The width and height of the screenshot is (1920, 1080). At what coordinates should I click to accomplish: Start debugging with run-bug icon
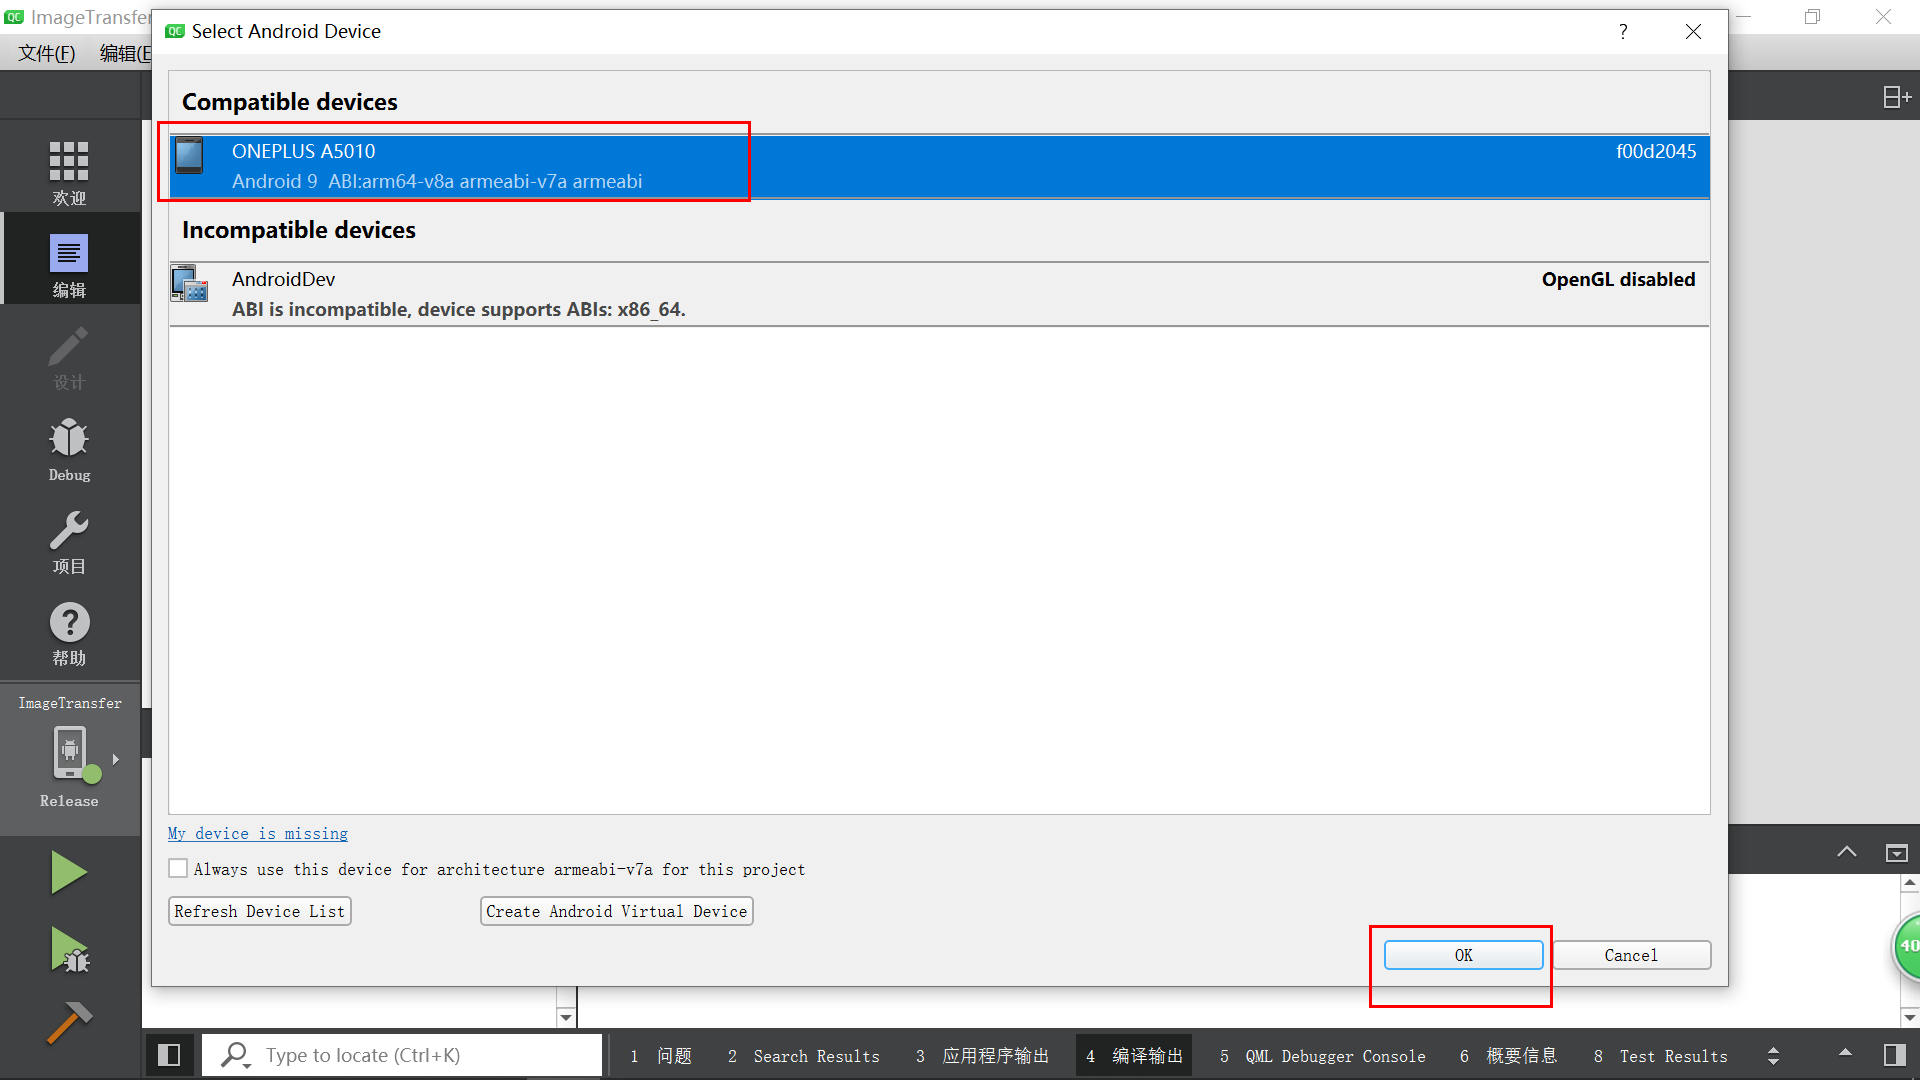point(69,950)
